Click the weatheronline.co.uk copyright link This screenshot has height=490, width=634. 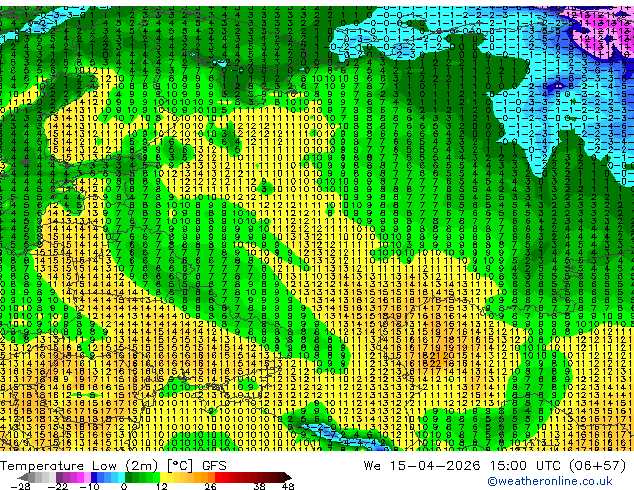(x=550, y=481)
